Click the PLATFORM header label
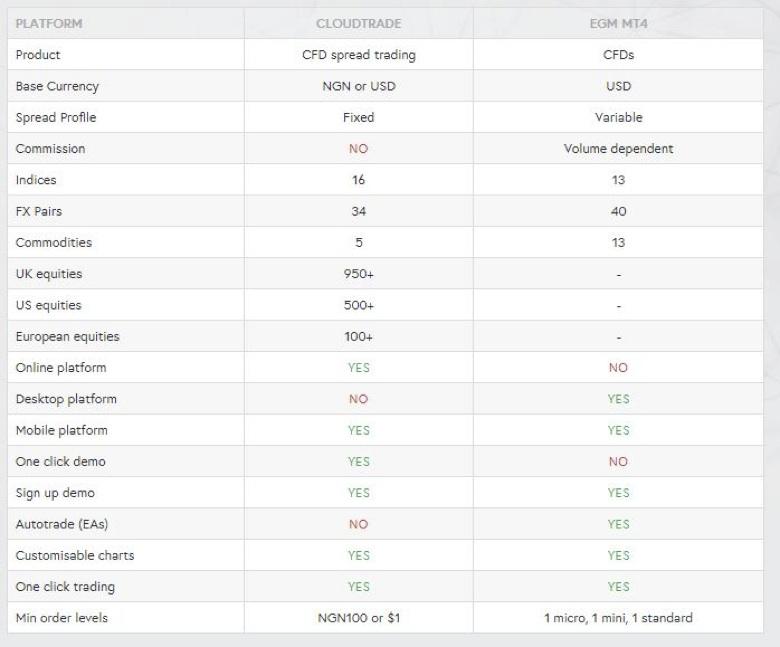This screenshot has height=647, width=780. pos(49,23)
